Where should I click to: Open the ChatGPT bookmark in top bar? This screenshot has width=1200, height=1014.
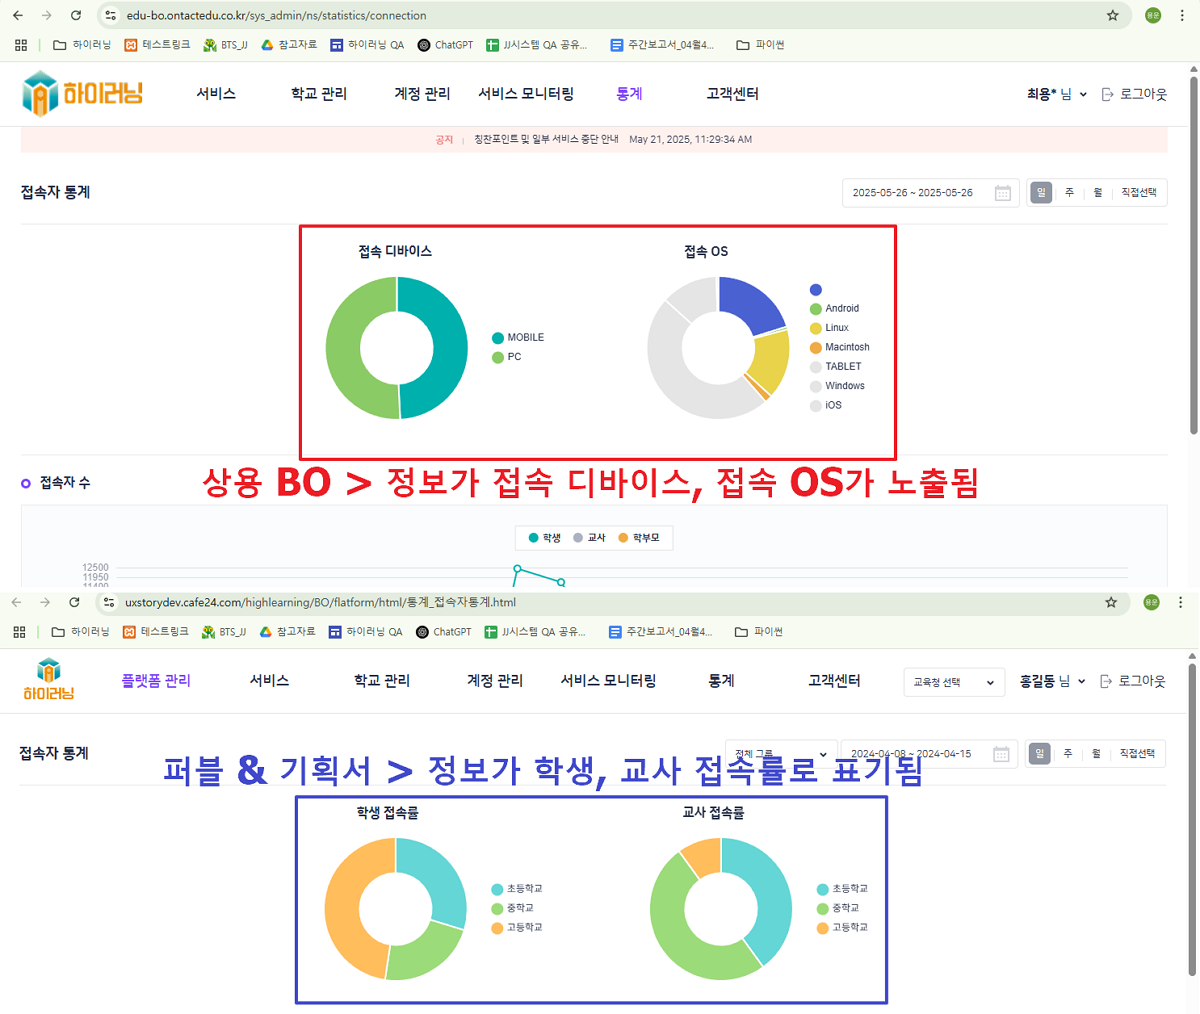(445, 45)
